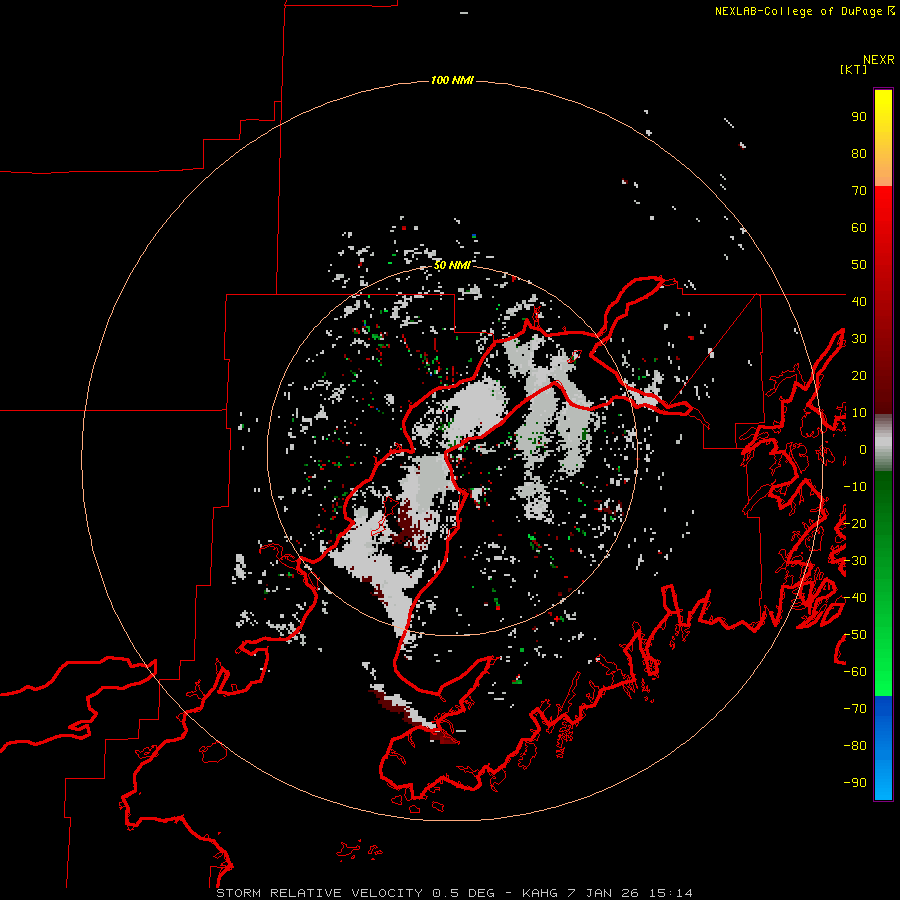Image resolution: width=900 pixels, height=900 pixels.
Task: Click the -30 value on the velocity scale
Action: pos(855,561)
